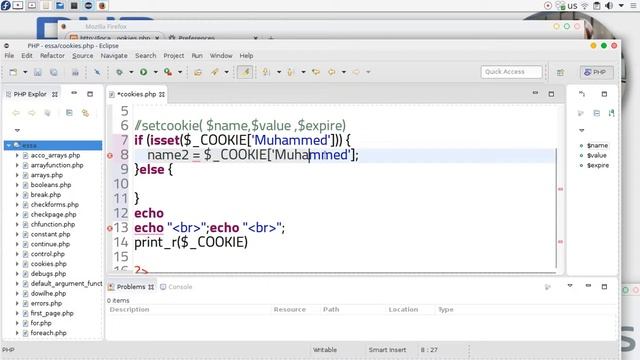Click the Back navigation arrow icon
The image size is (640, 360).
click(x=331, y=72)
